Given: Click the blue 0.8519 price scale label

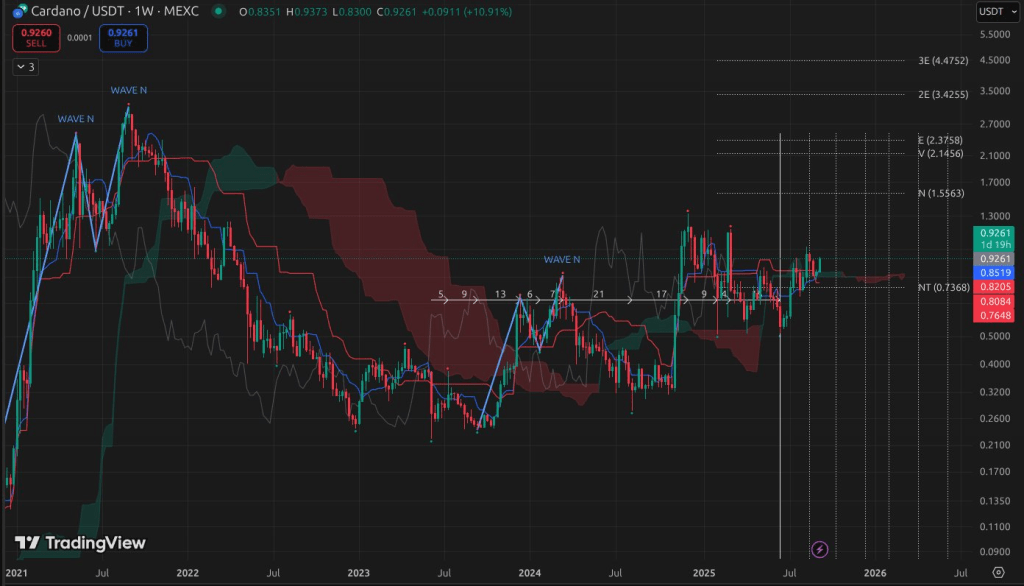Looking at the screenshot, I should [x=995, y=271].
